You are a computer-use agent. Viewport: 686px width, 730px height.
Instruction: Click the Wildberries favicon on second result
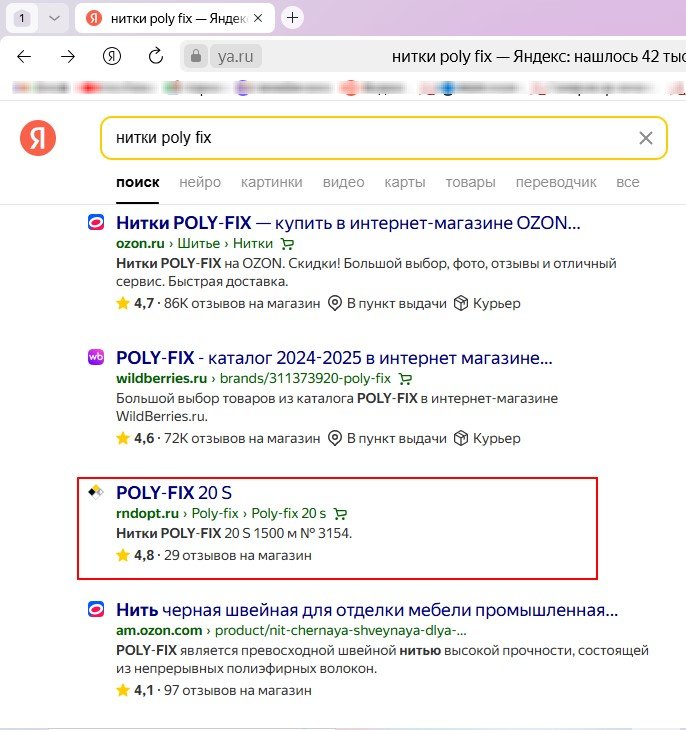(x=97, y=357)
